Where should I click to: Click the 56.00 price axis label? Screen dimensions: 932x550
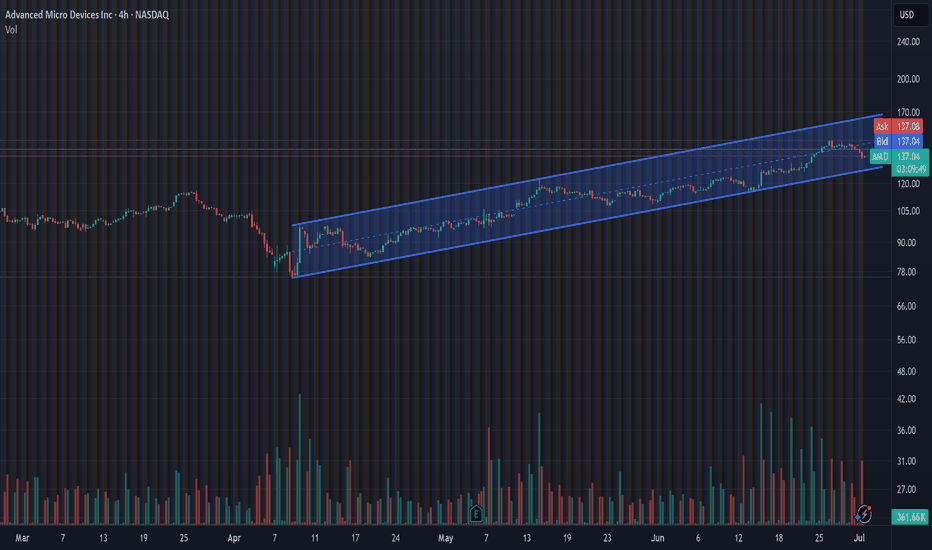pyautogui.click(x=908, y=340)
